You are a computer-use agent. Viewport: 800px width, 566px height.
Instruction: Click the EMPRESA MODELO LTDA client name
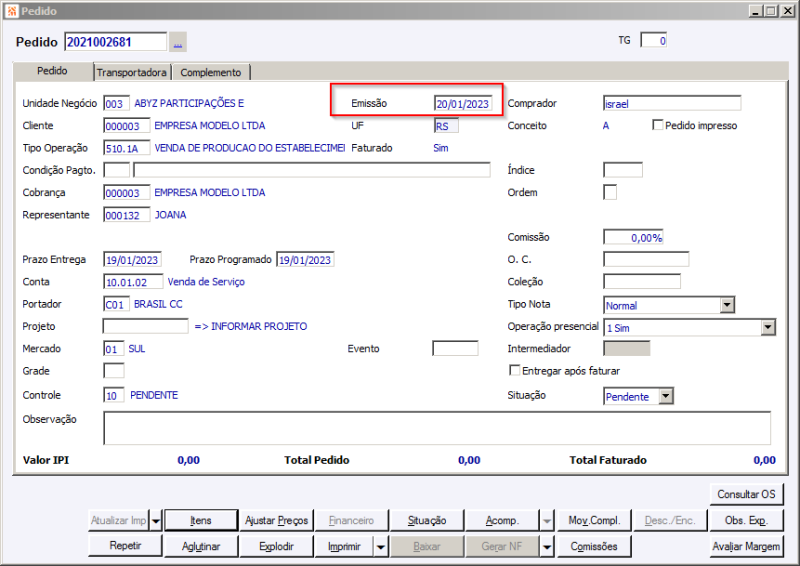click(x=210, y=126)
